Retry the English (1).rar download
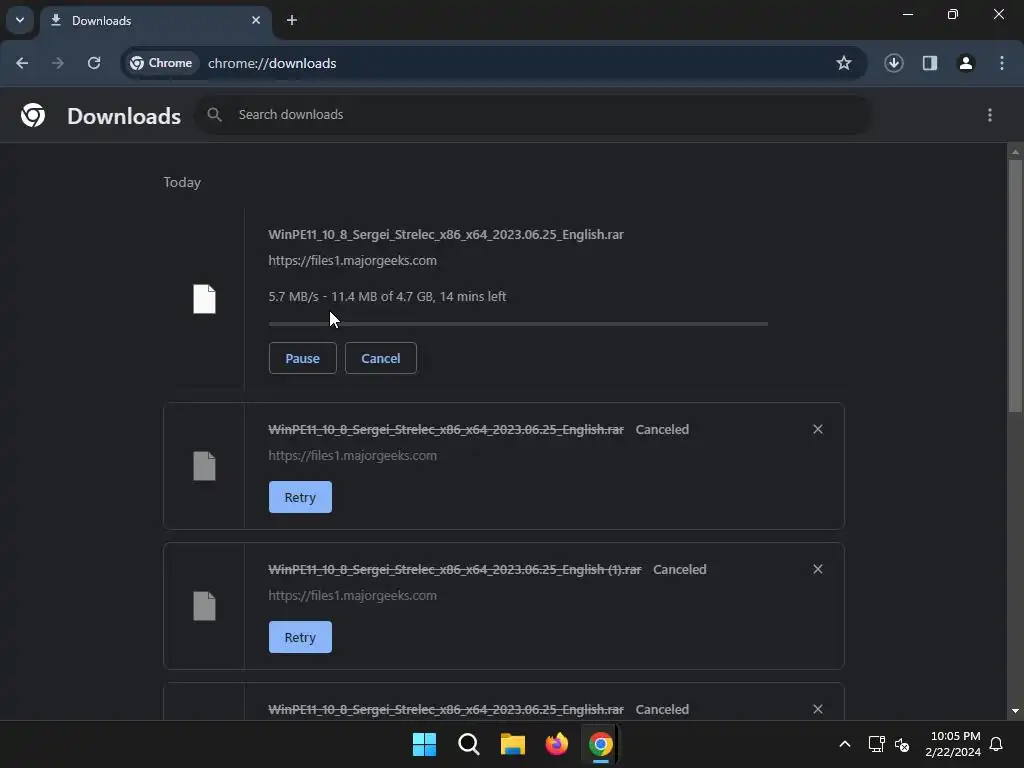The image size is (1024, 768). point(300,637)
